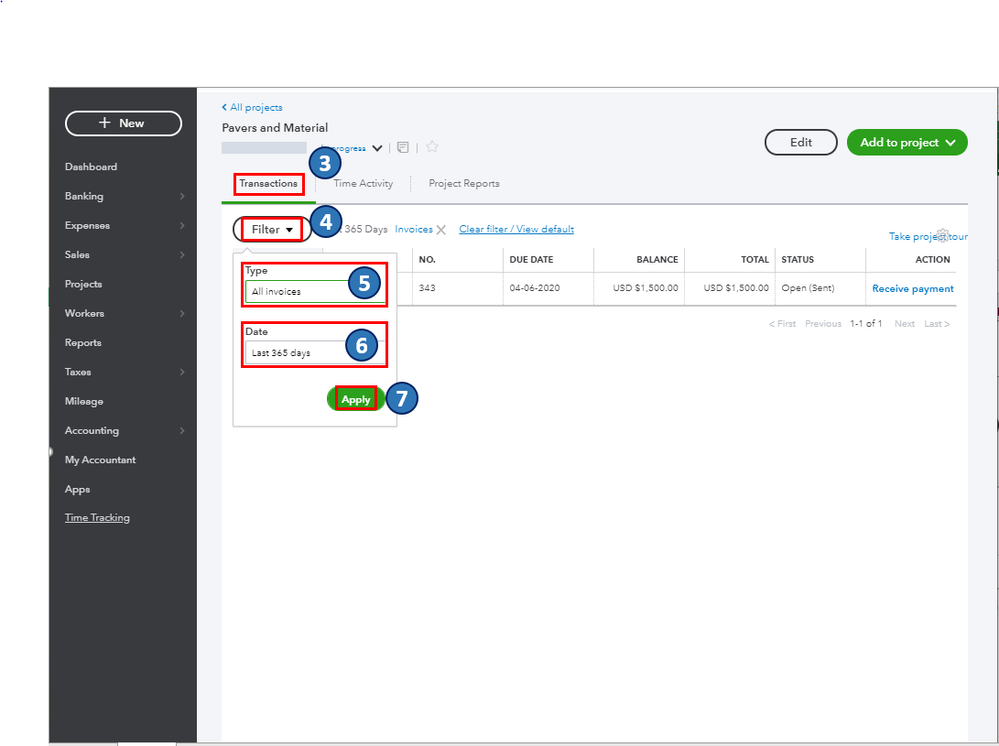
Task: Open the Type dropdown showing All invoices
Action: (x=315, y=292)
